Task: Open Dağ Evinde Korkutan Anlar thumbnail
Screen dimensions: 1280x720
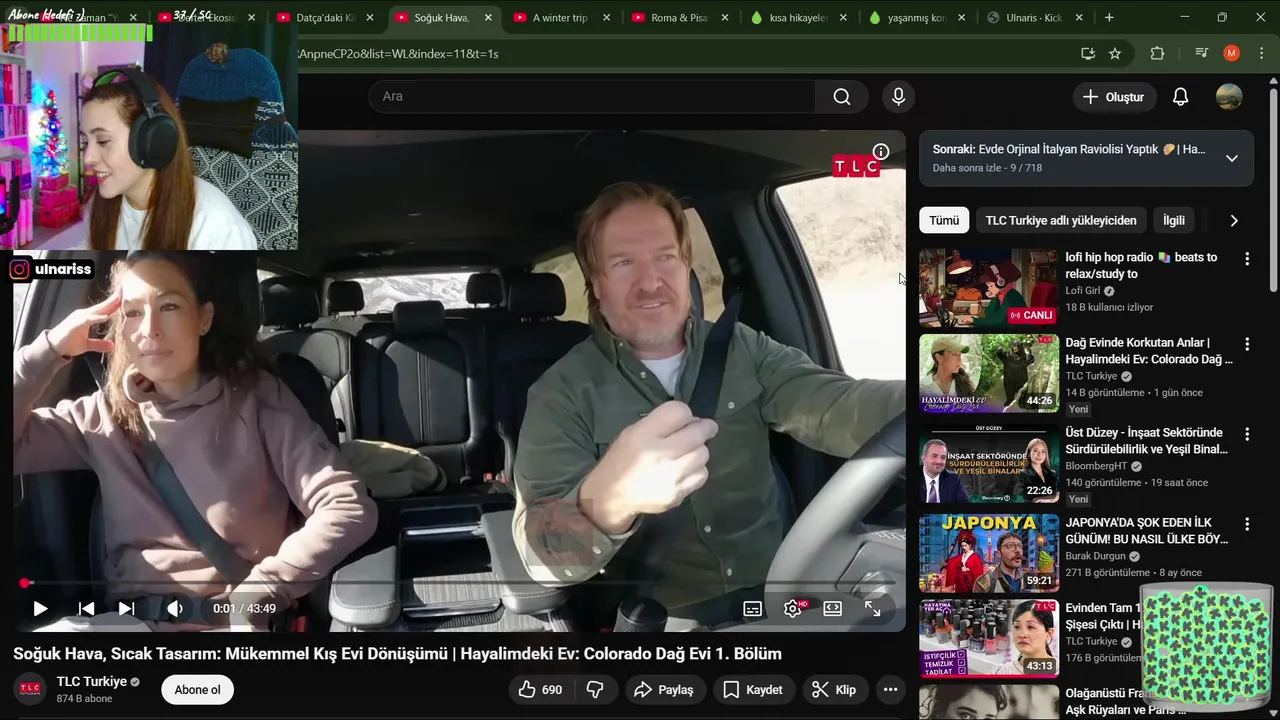Action: (x=989, y=373)
